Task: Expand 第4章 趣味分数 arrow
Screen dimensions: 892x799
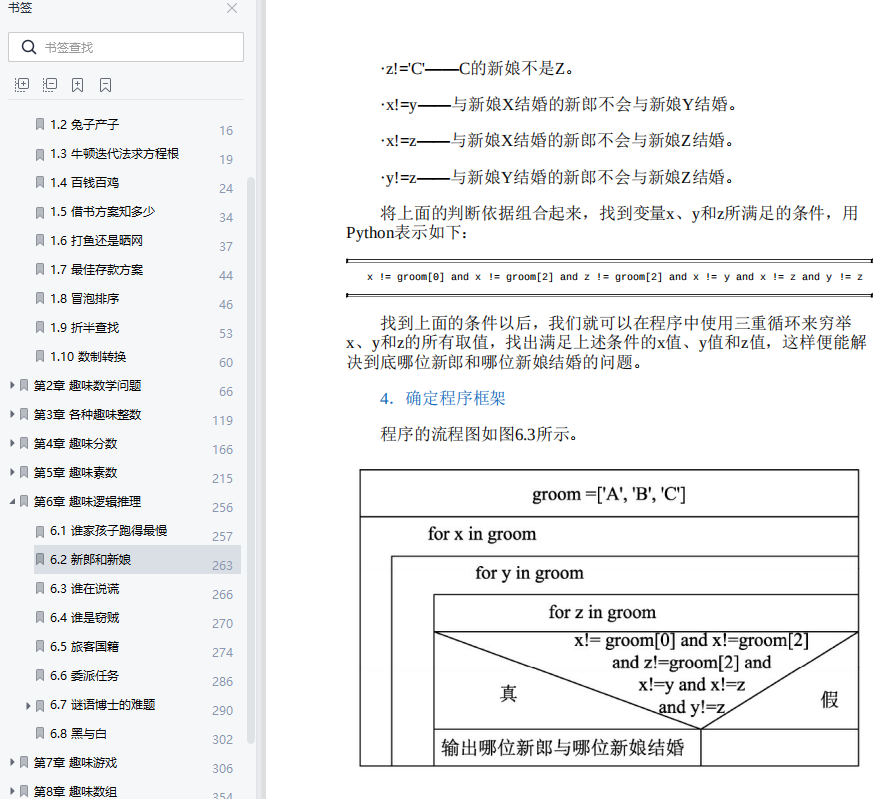Action: point(12,443)
